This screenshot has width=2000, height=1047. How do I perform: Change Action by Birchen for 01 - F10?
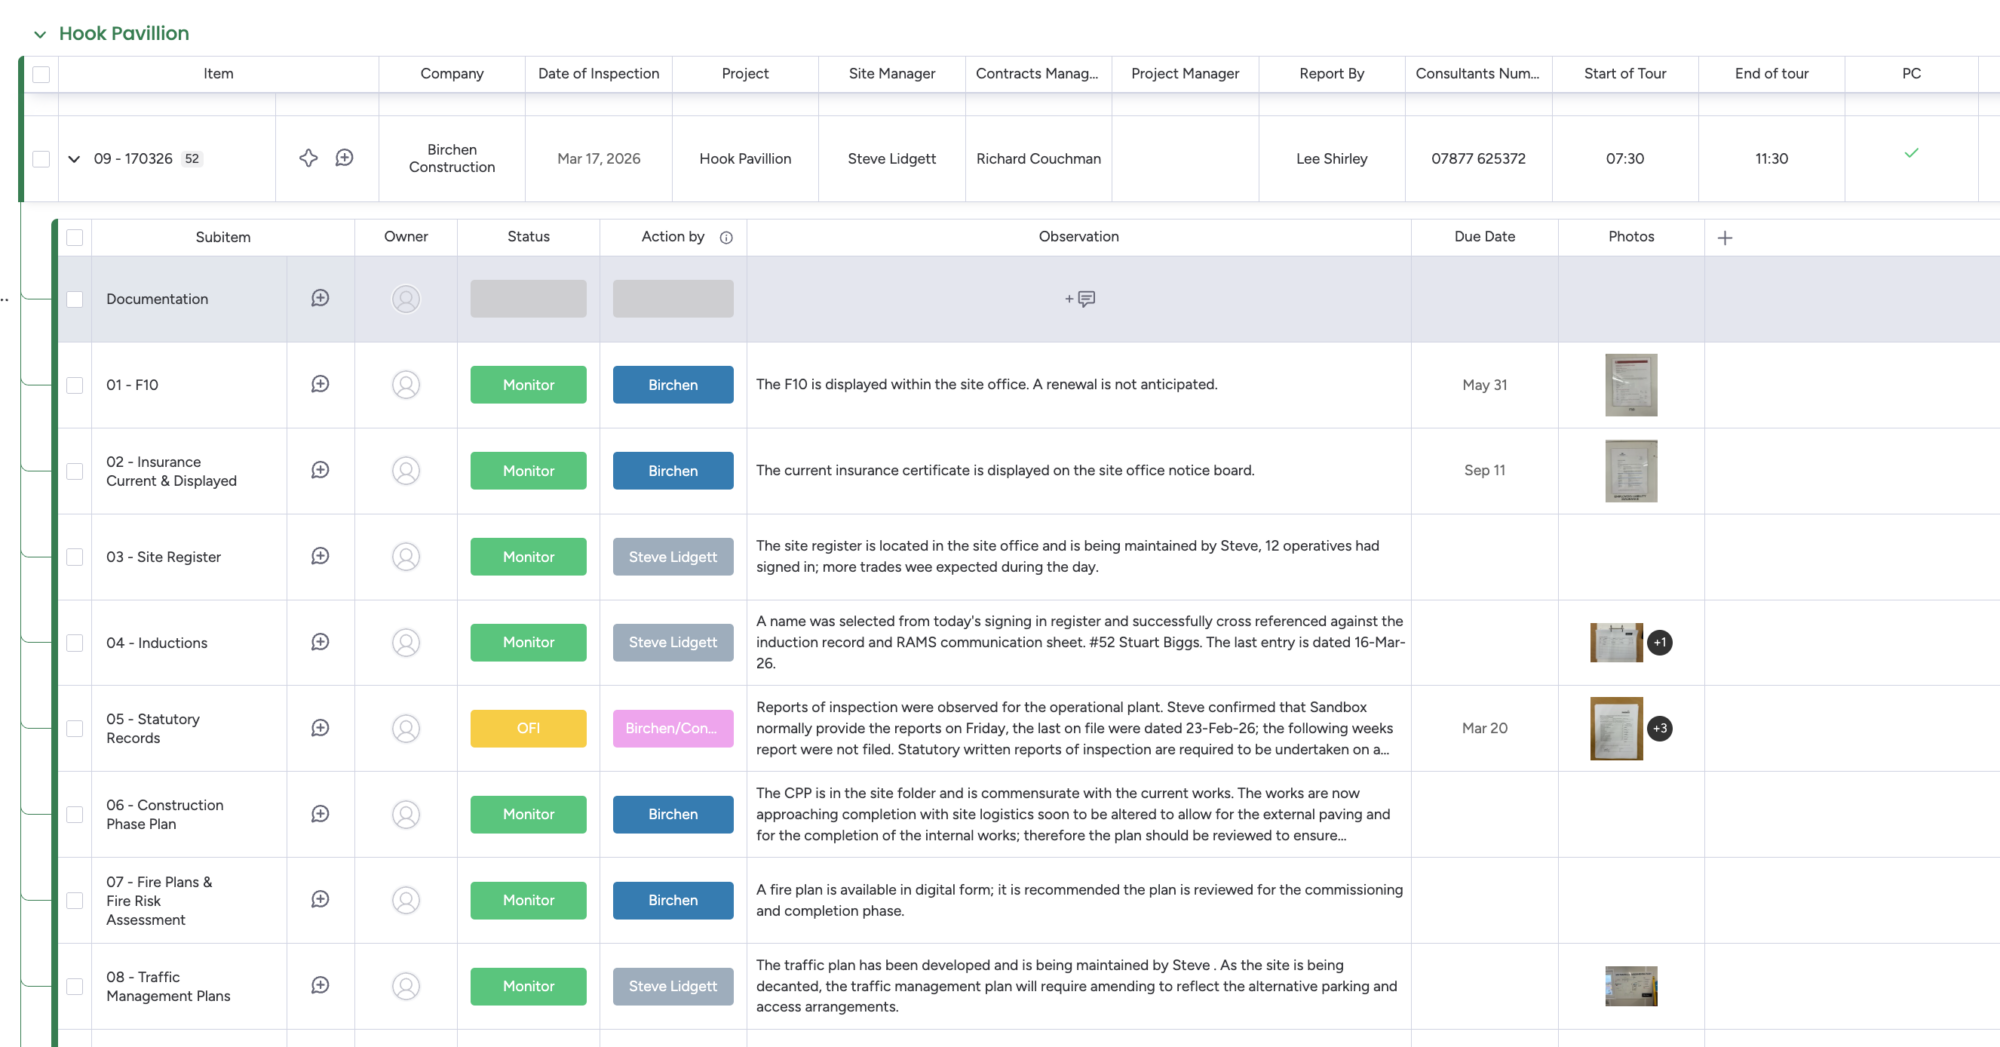coord(672,385)
